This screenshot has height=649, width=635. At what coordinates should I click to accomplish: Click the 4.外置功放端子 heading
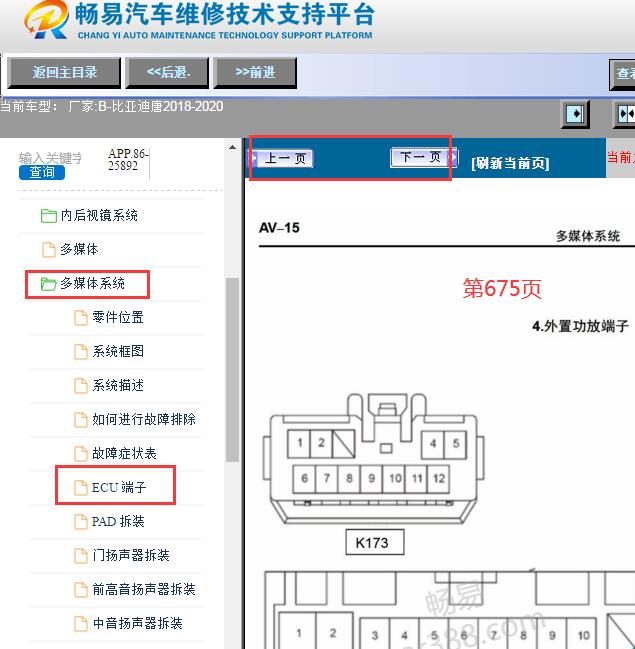(580, 326)
